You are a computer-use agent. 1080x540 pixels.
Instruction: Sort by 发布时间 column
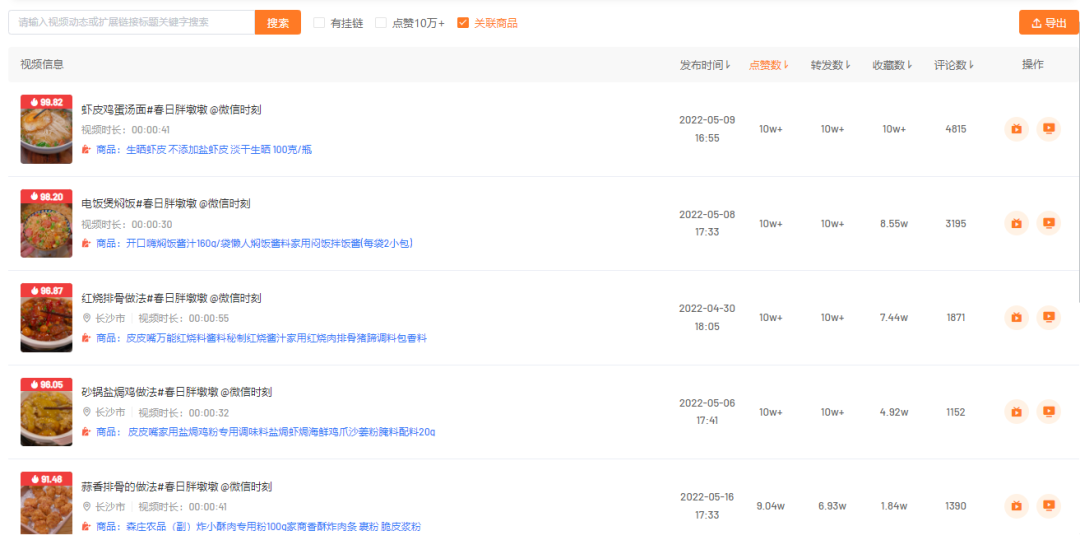(705, 65)
